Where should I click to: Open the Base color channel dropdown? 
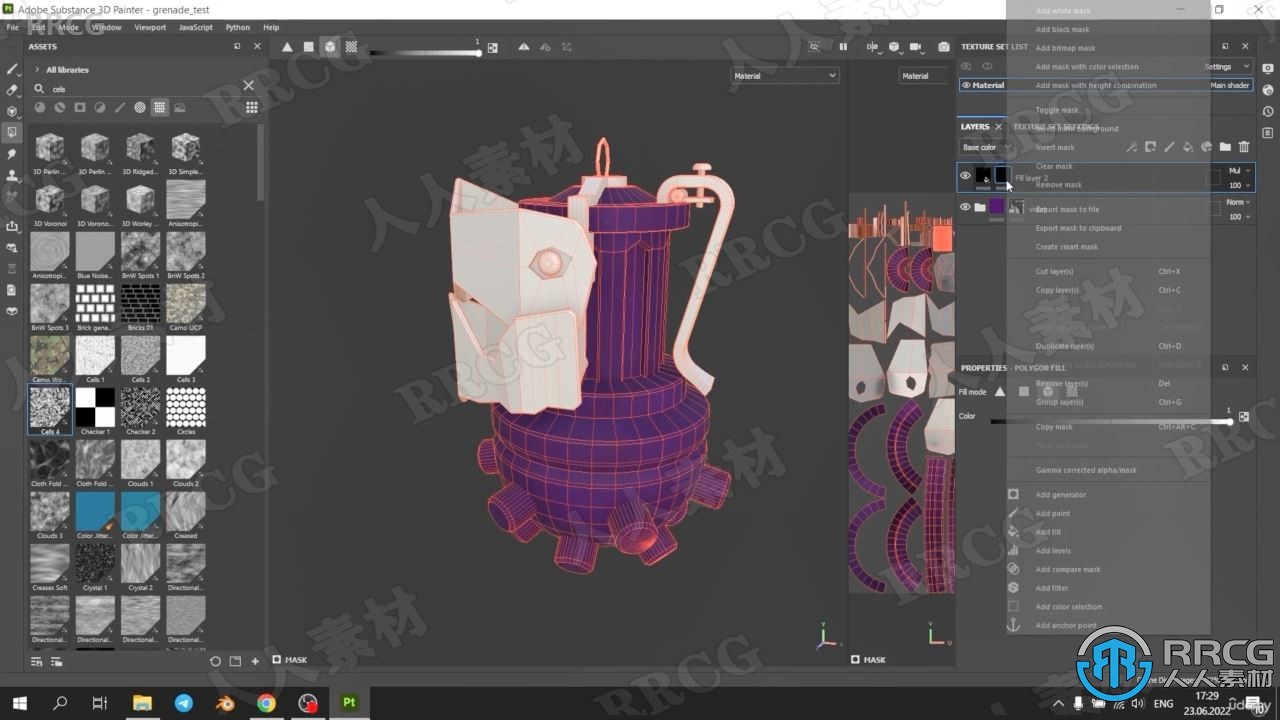click(987, 148)
